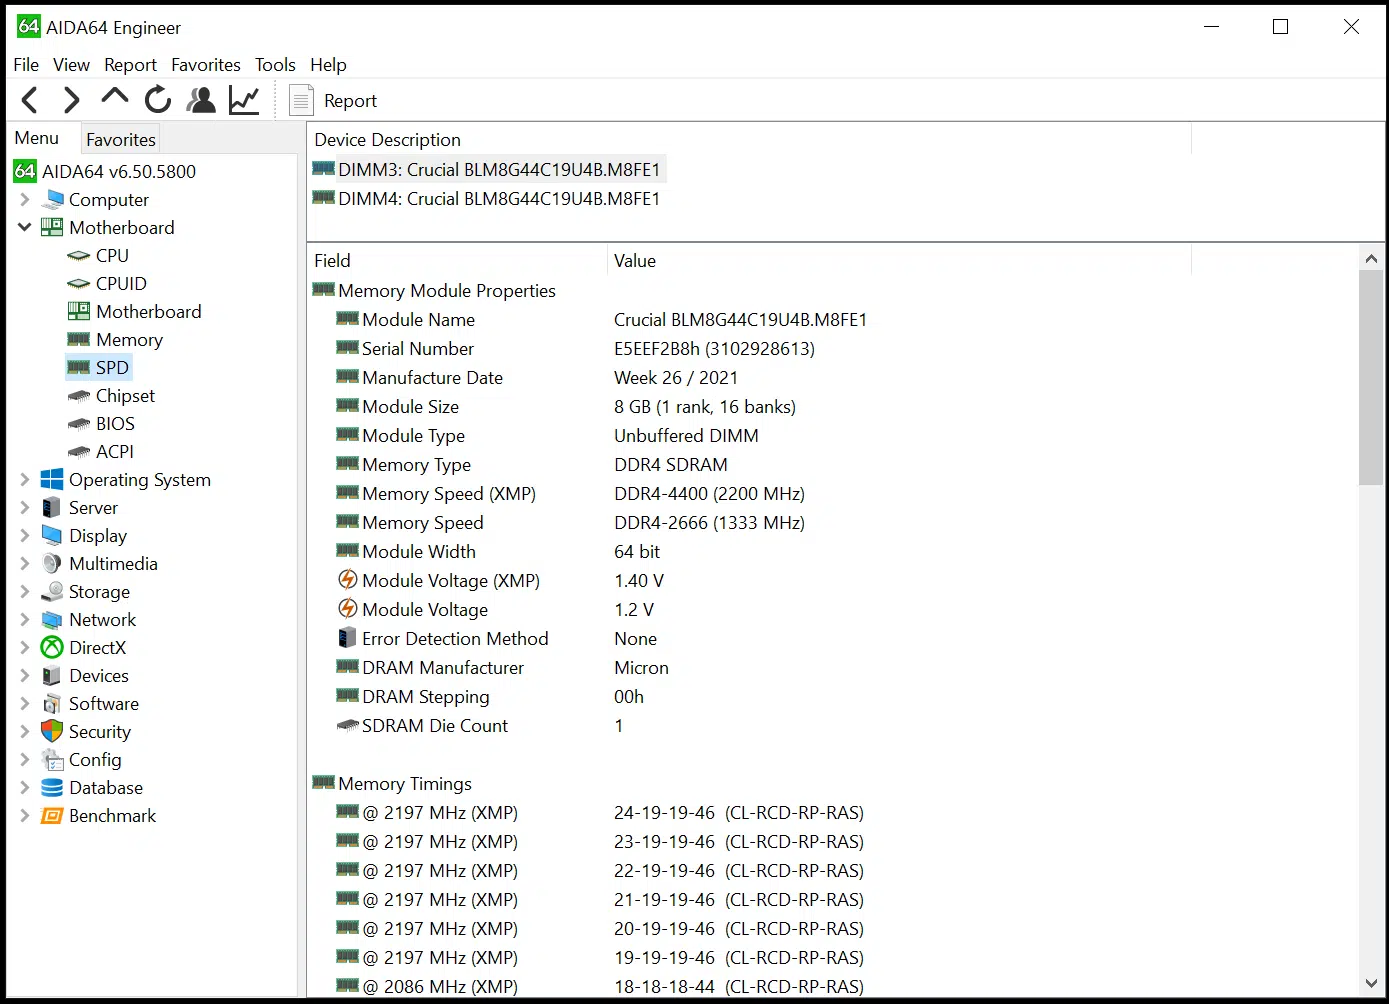The width and height of the screenshot is (1389, 1004).
Task: Expand the Operating System node
Action: pyautogui.click(x=25, y=480)
